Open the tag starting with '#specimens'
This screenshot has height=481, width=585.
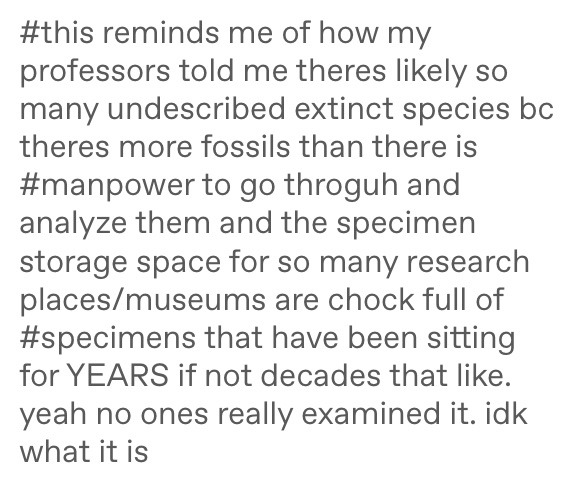273,394
